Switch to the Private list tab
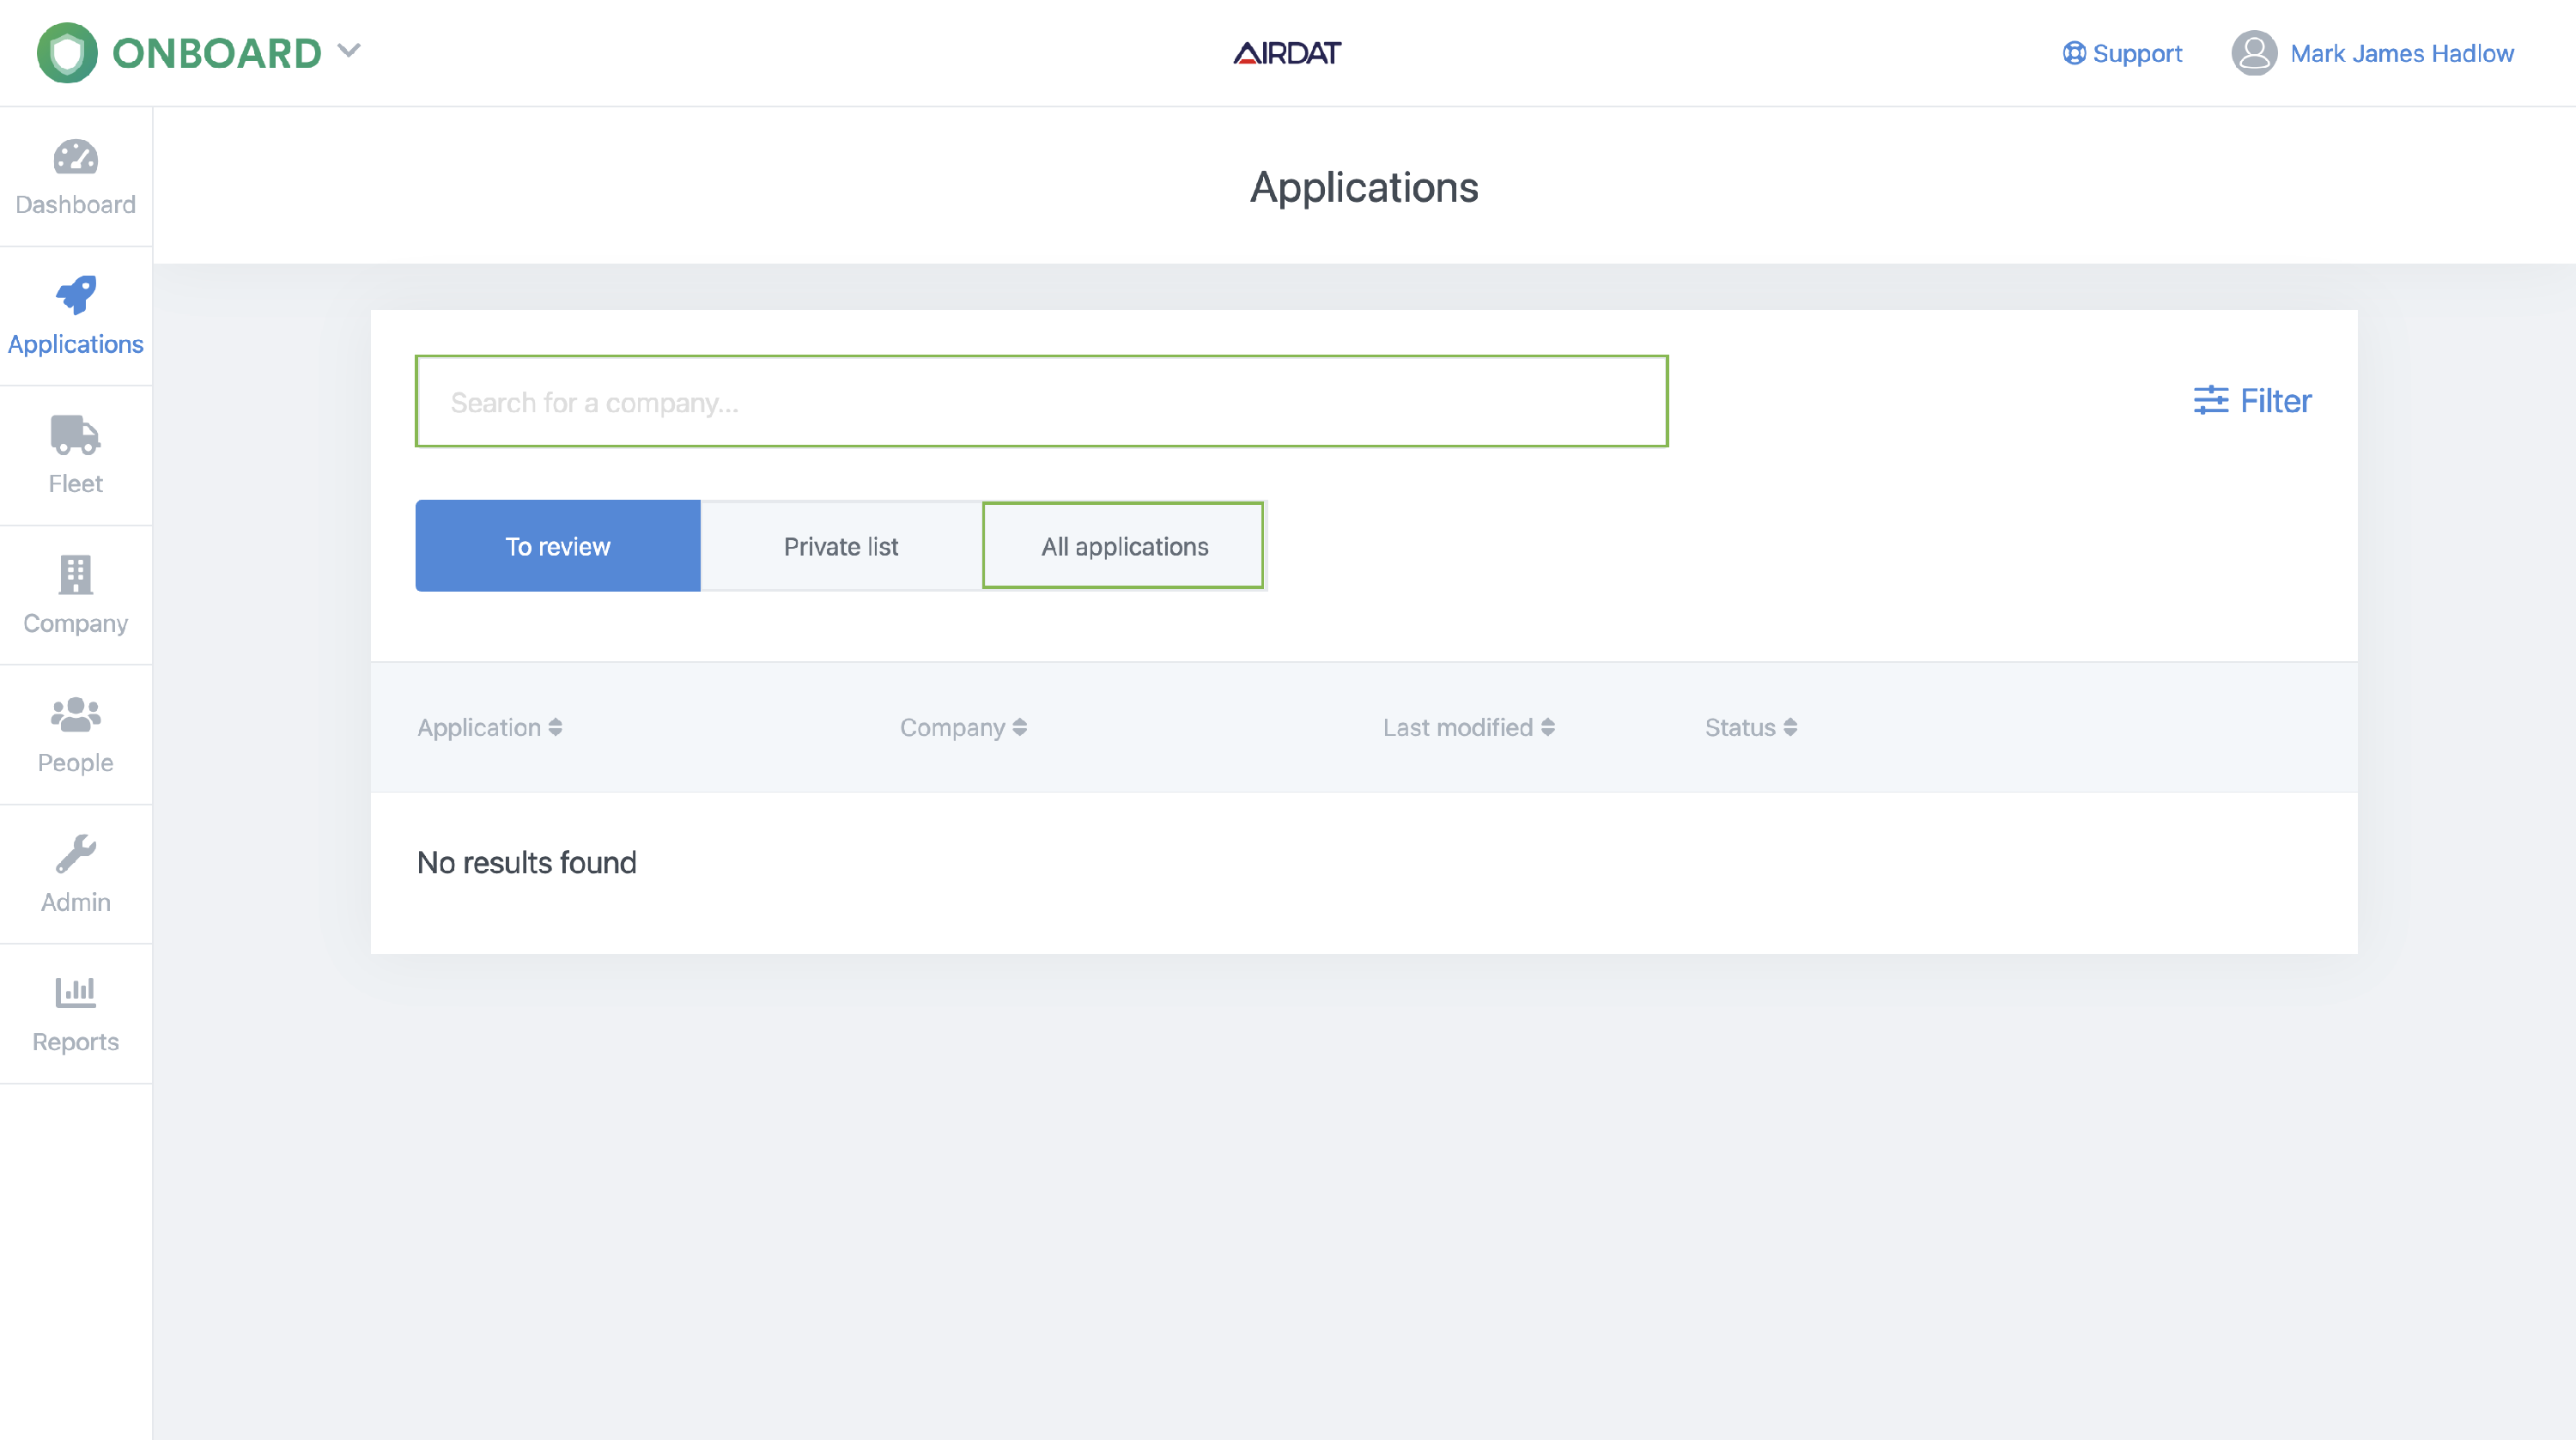The image size is (2576, 1440). tap(840, 546)
